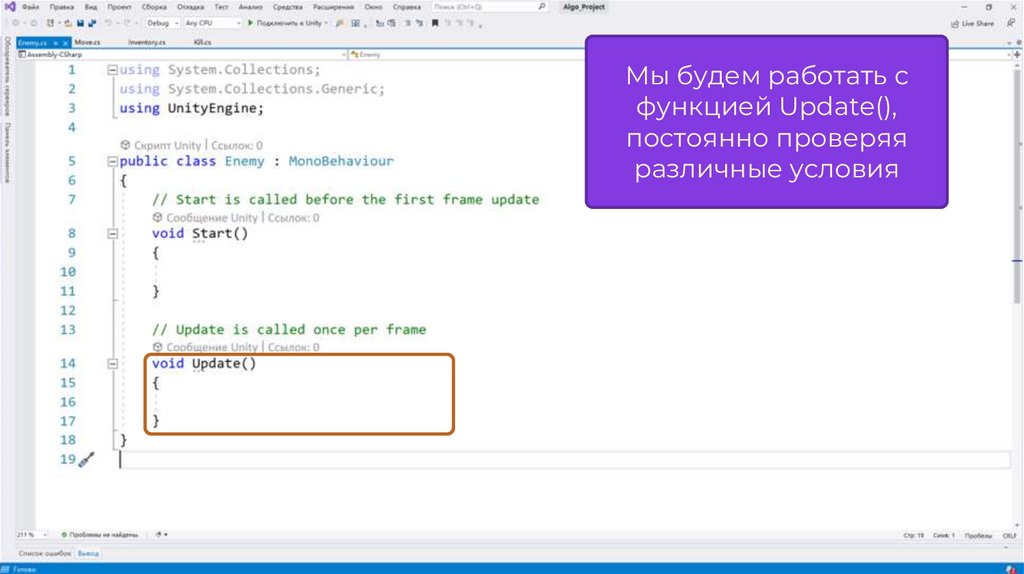Open the Анализ menu
The width and height of the screenshot is (1024, 574).
click(x=250, y=7)
